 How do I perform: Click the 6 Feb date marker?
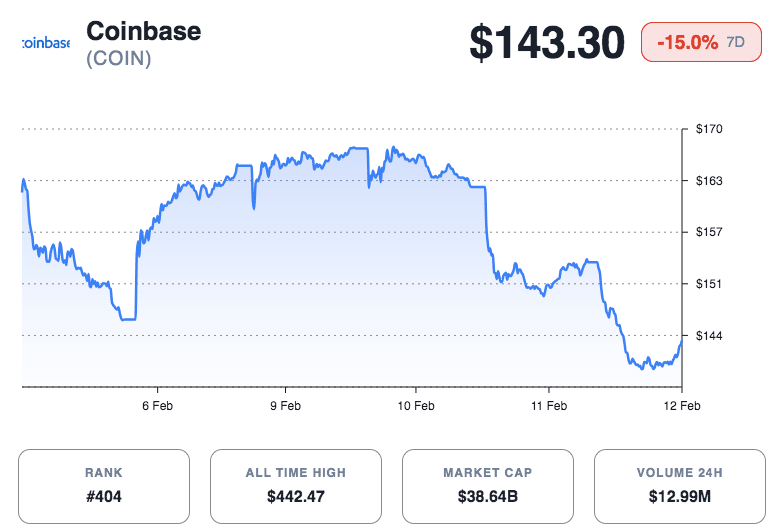click(x=157, y=406)
